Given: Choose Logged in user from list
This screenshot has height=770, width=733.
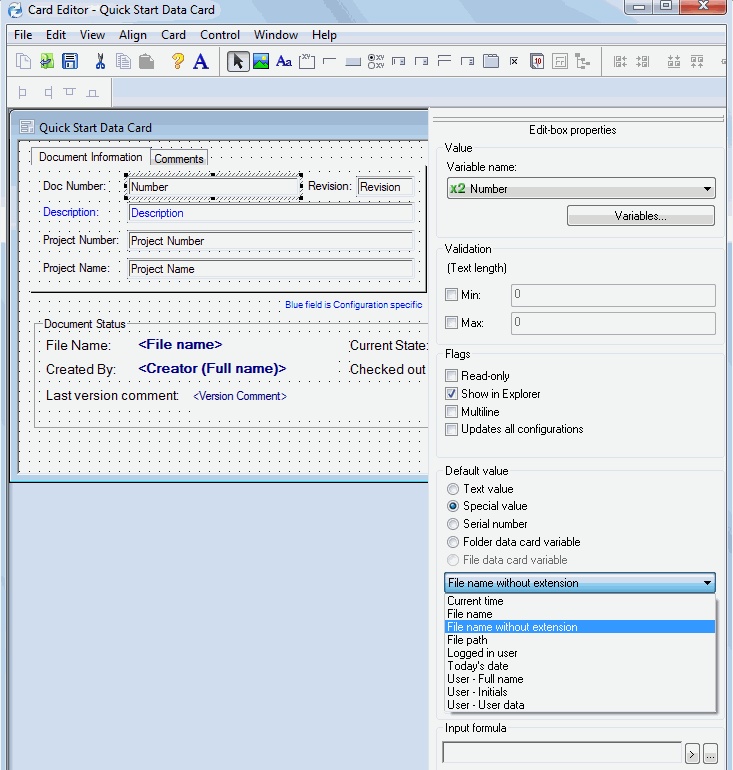Looking at the screenshot, I should (580, 653).
